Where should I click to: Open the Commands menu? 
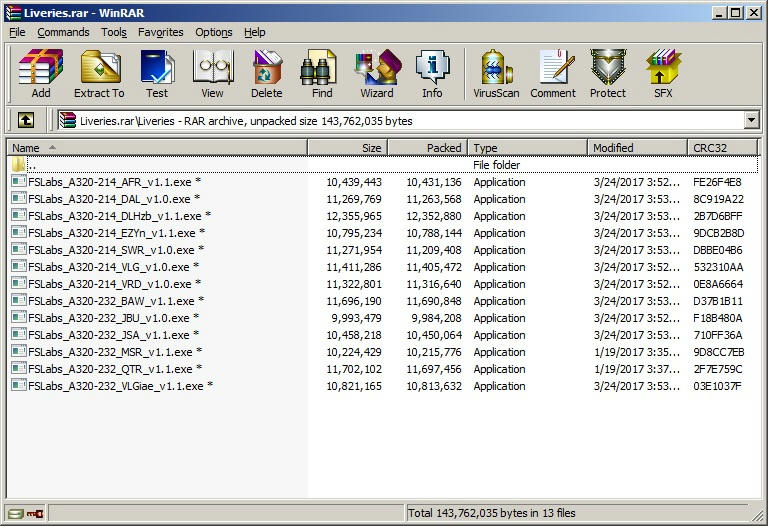tap(63, 32)
